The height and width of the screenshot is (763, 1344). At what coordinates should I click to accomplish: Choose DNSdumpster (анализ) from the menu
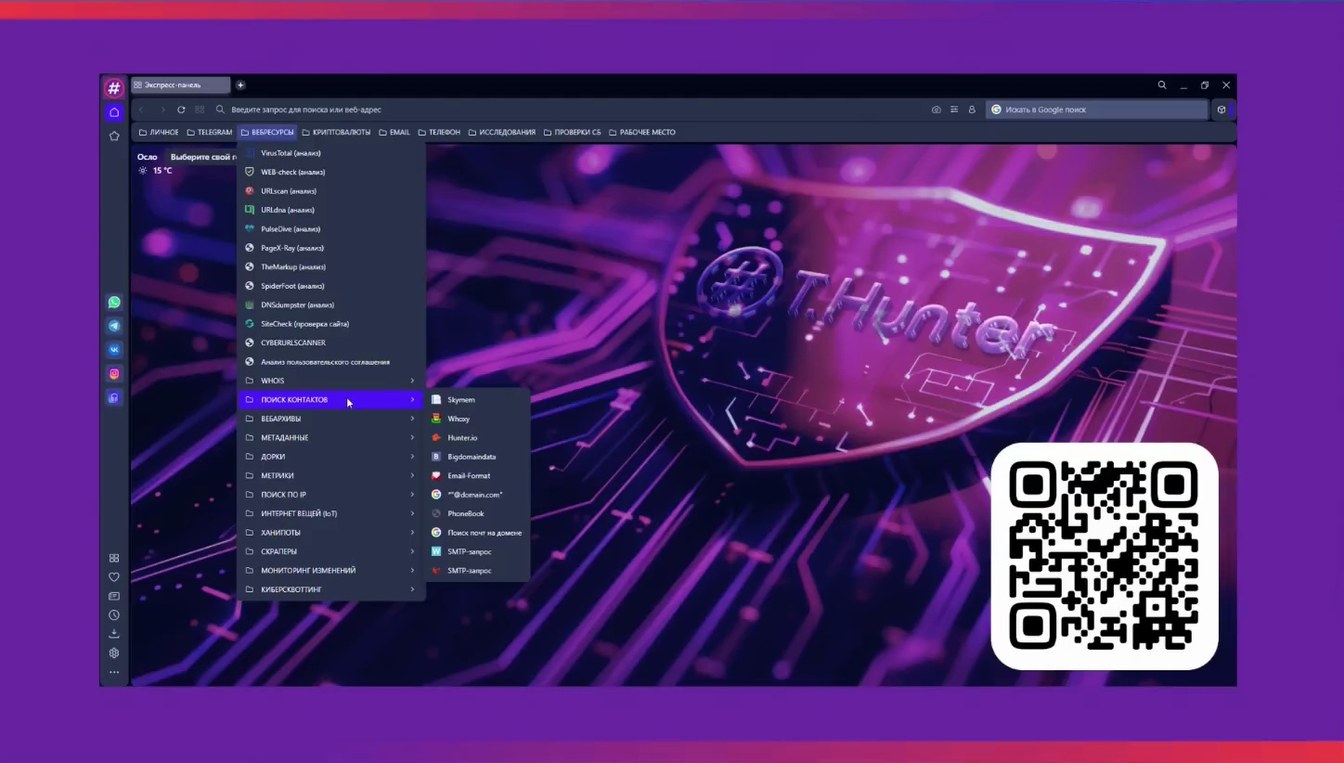tap(331, 305)
